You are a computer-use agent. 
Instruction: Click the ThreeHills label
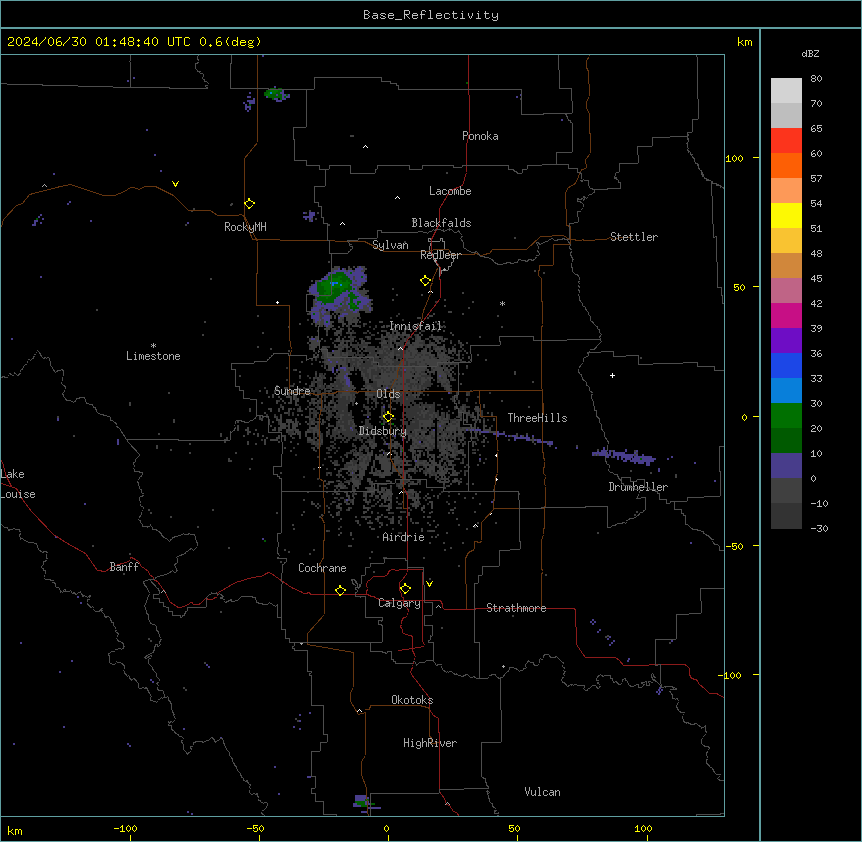coord(537,418)
